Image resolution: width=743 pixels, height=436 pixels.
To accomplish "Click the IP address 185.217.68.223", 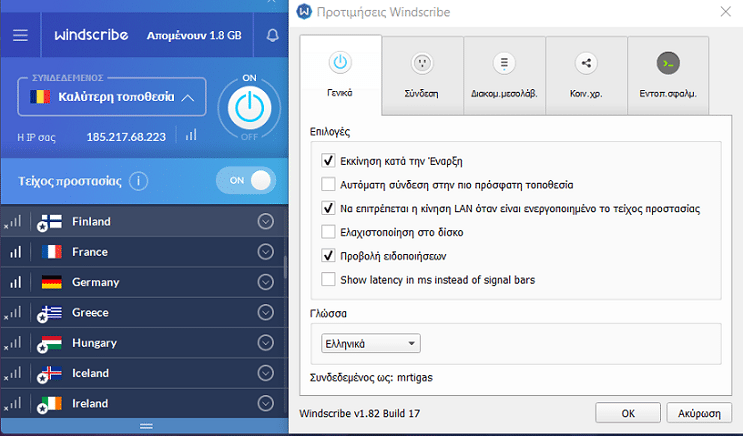I will (x=126, y=137).
